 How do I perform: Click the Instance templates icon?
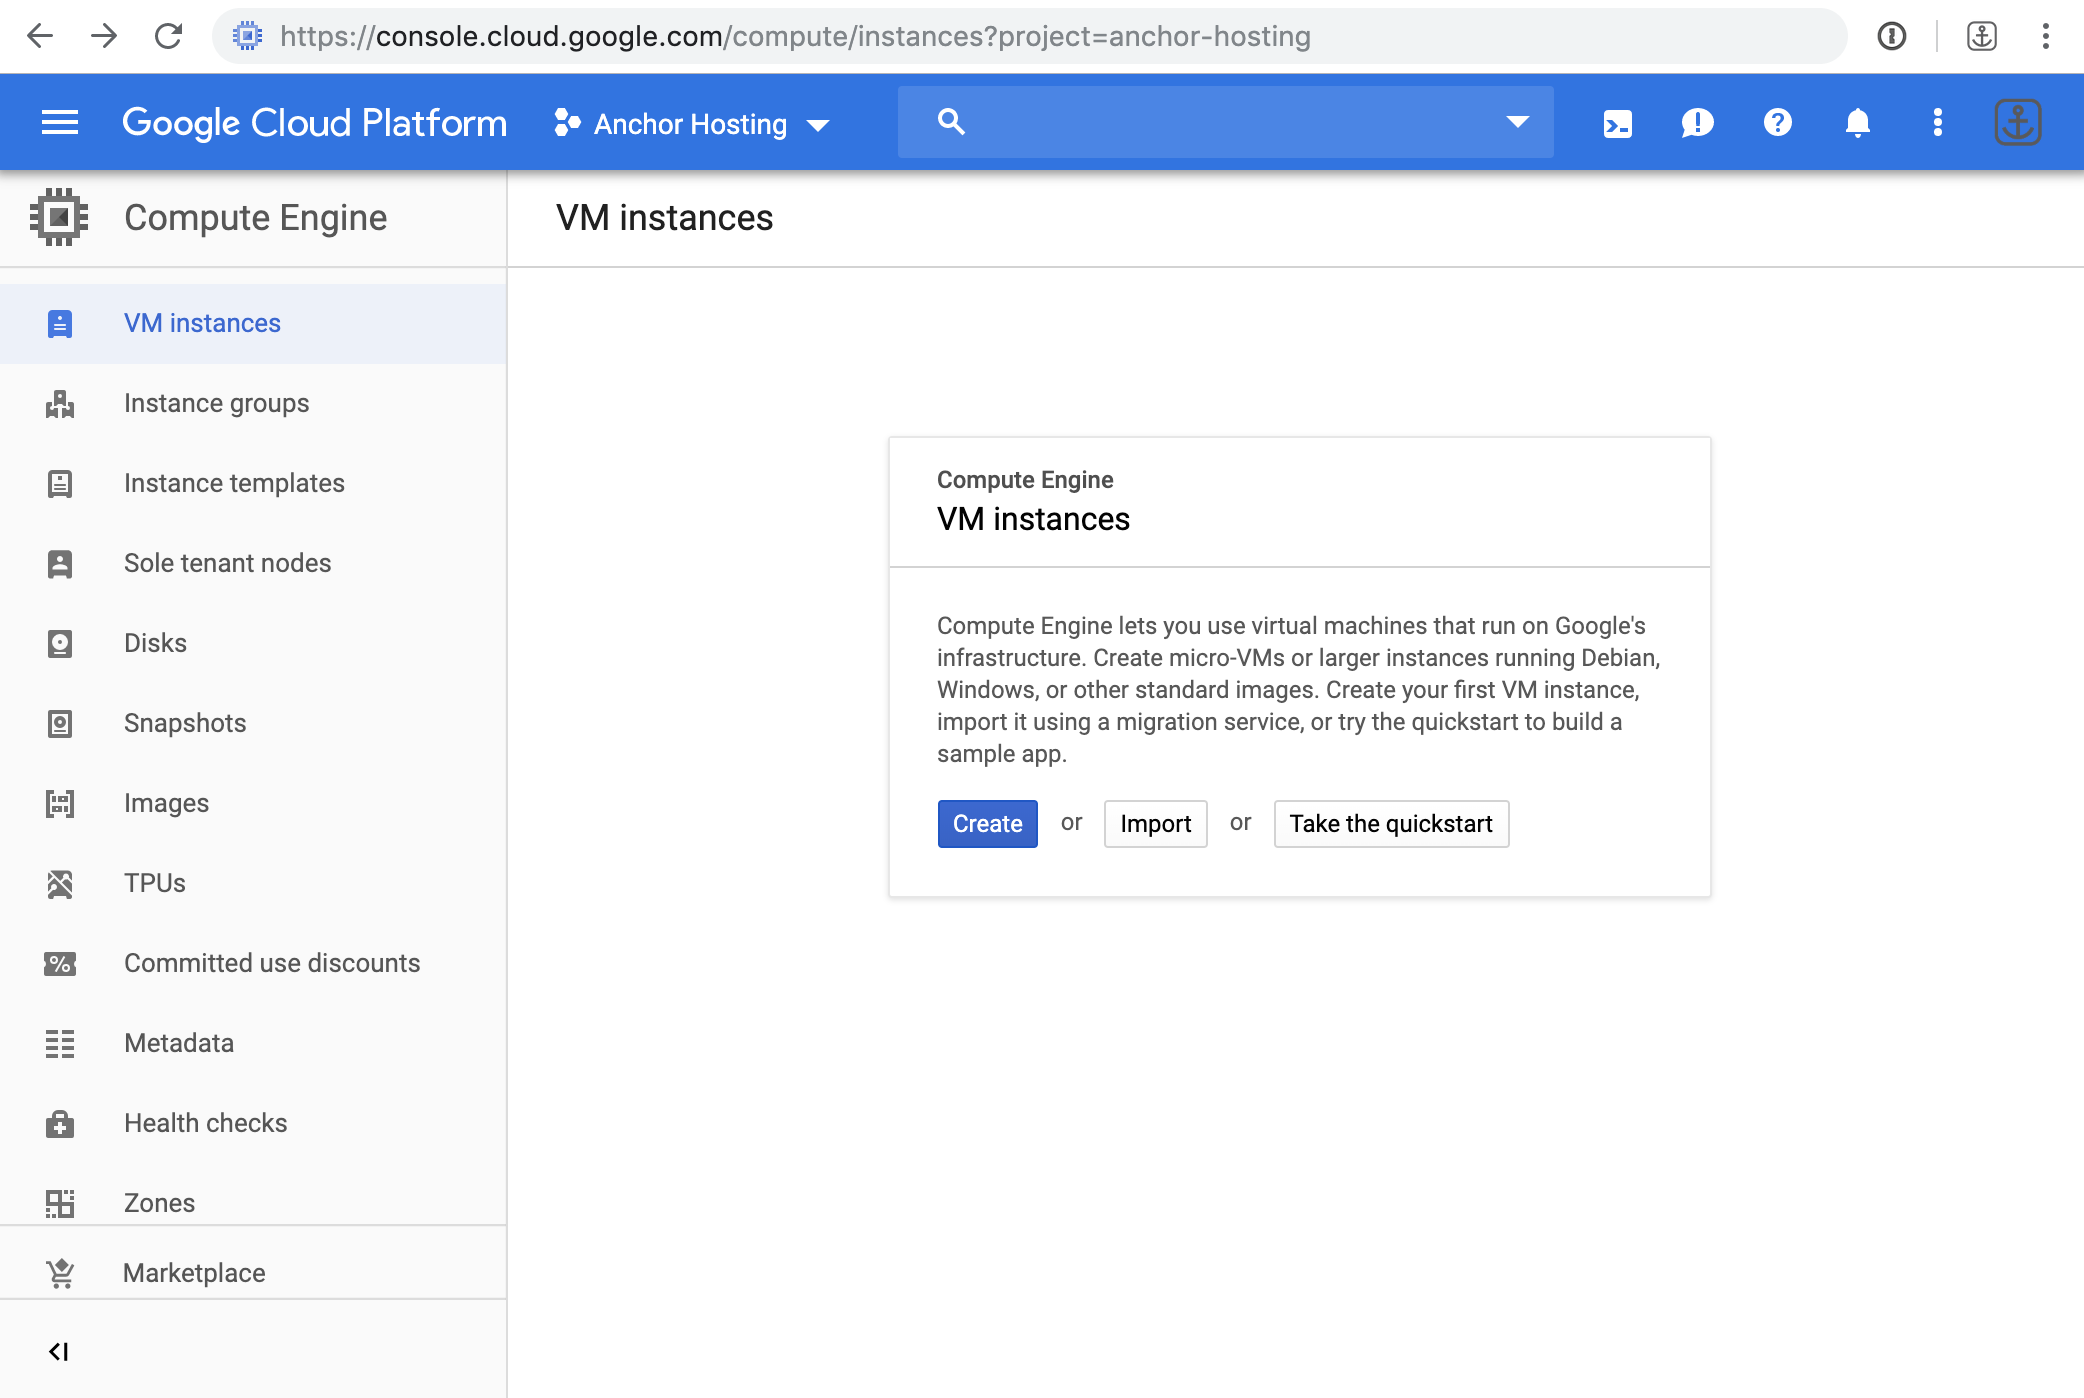60,484
